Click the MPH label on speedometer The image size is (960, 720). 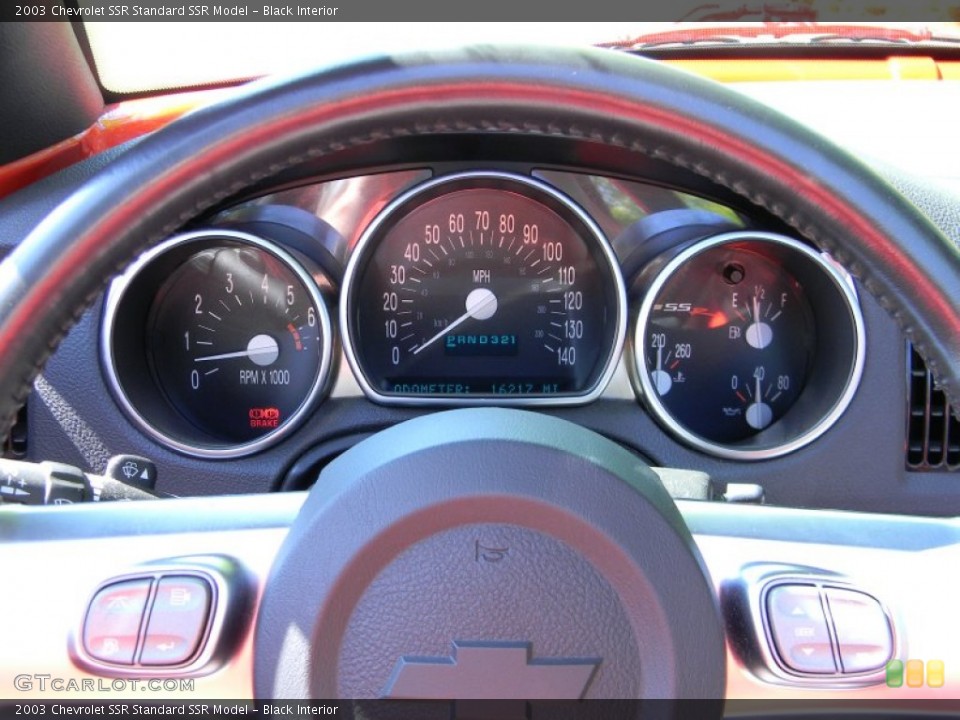[481, 277]
